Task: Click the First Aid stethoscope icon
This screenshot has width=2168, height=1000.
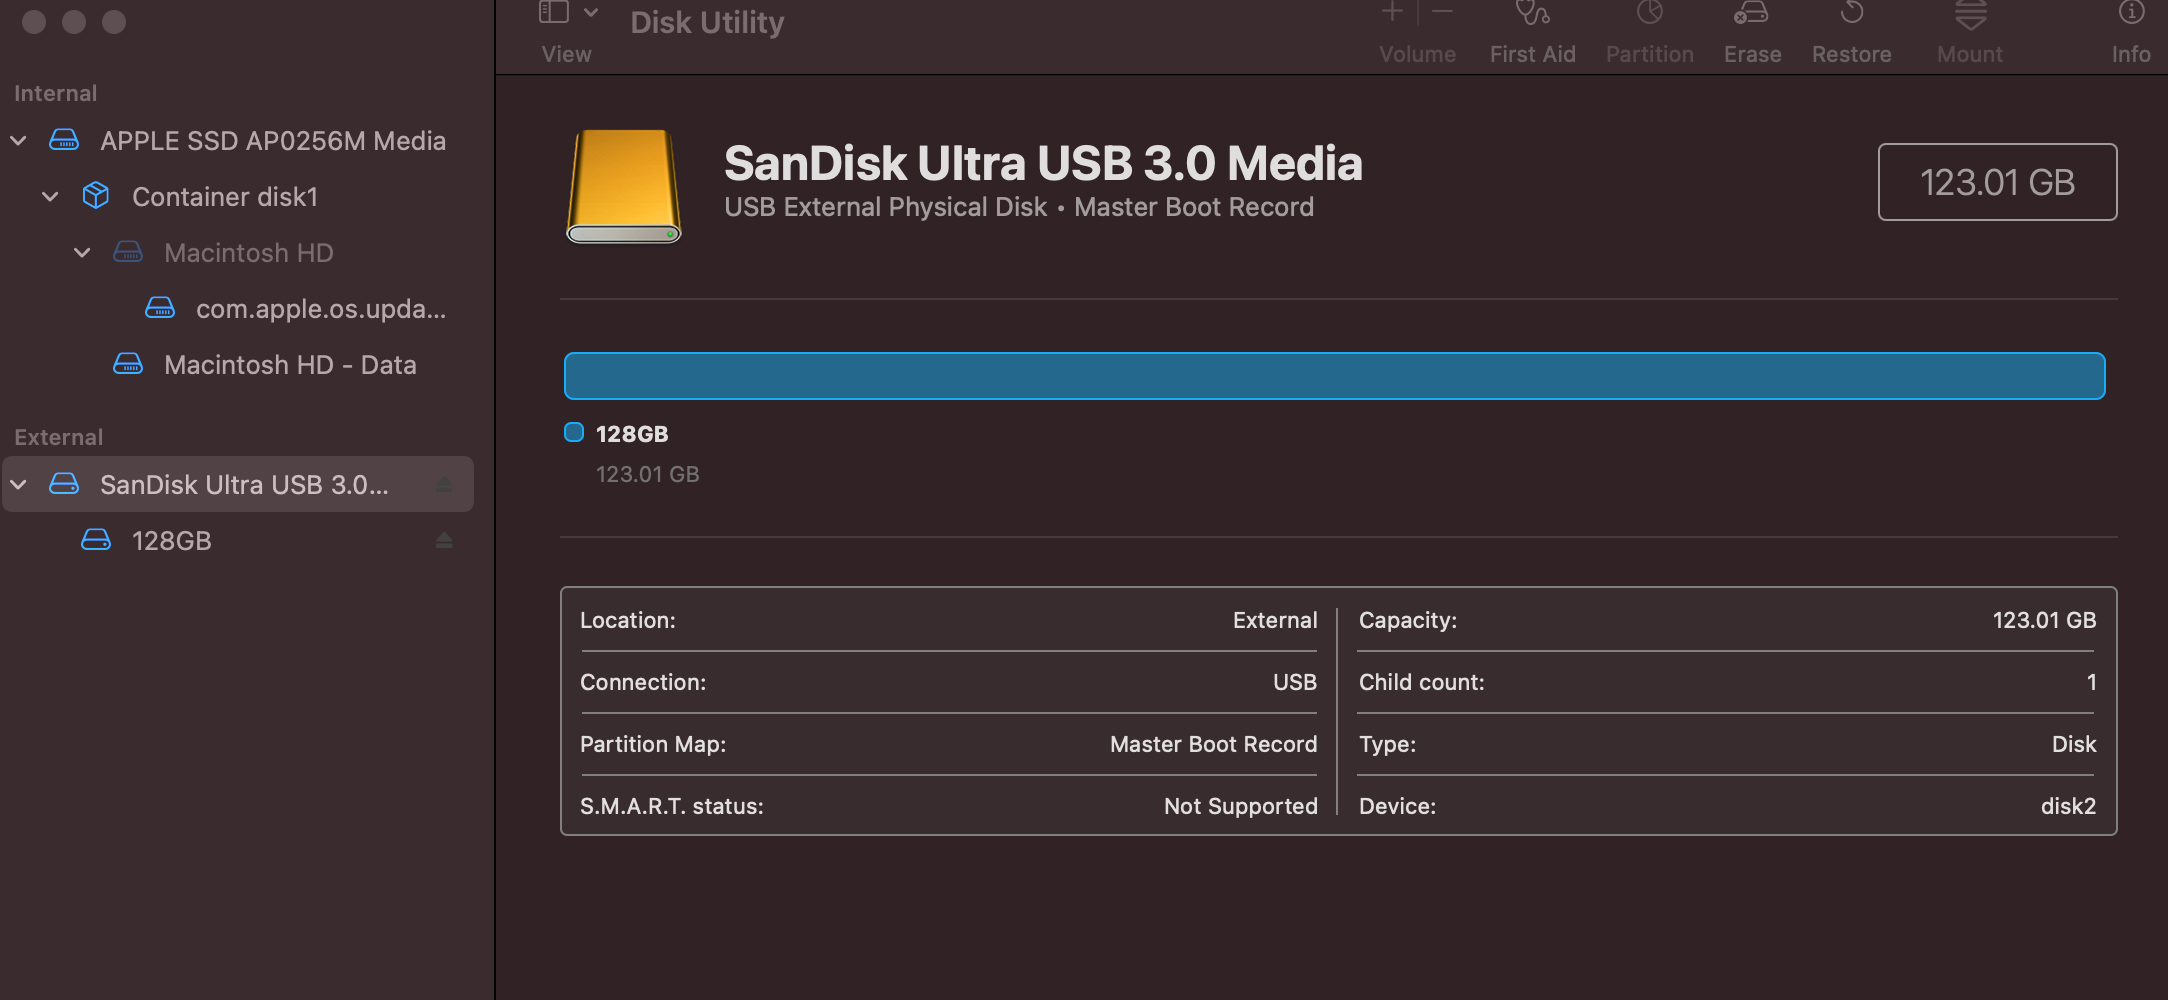Action: coord(1532,14)
